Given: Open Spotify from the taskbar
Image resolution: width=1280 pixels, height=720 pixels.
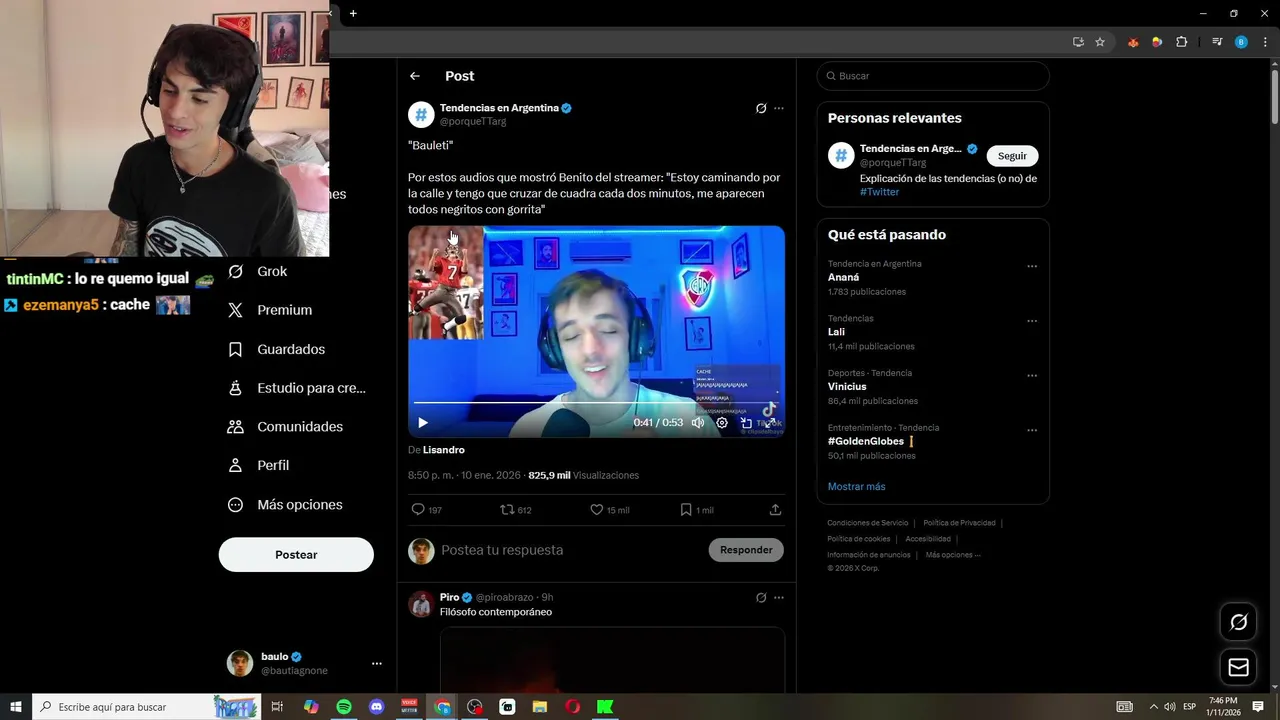Looking at the screenshot, I should [x=344, y=707].
